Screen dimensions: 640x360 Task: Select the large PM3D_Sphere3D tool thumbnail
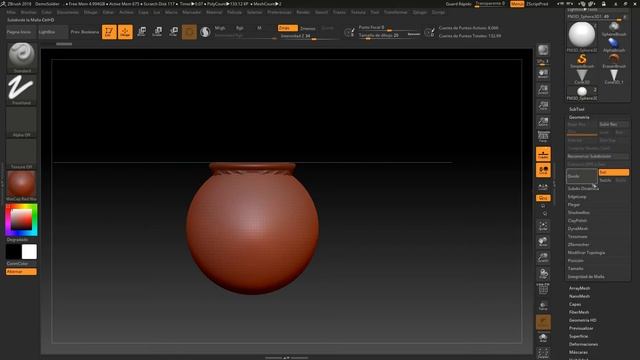(582, 36)
